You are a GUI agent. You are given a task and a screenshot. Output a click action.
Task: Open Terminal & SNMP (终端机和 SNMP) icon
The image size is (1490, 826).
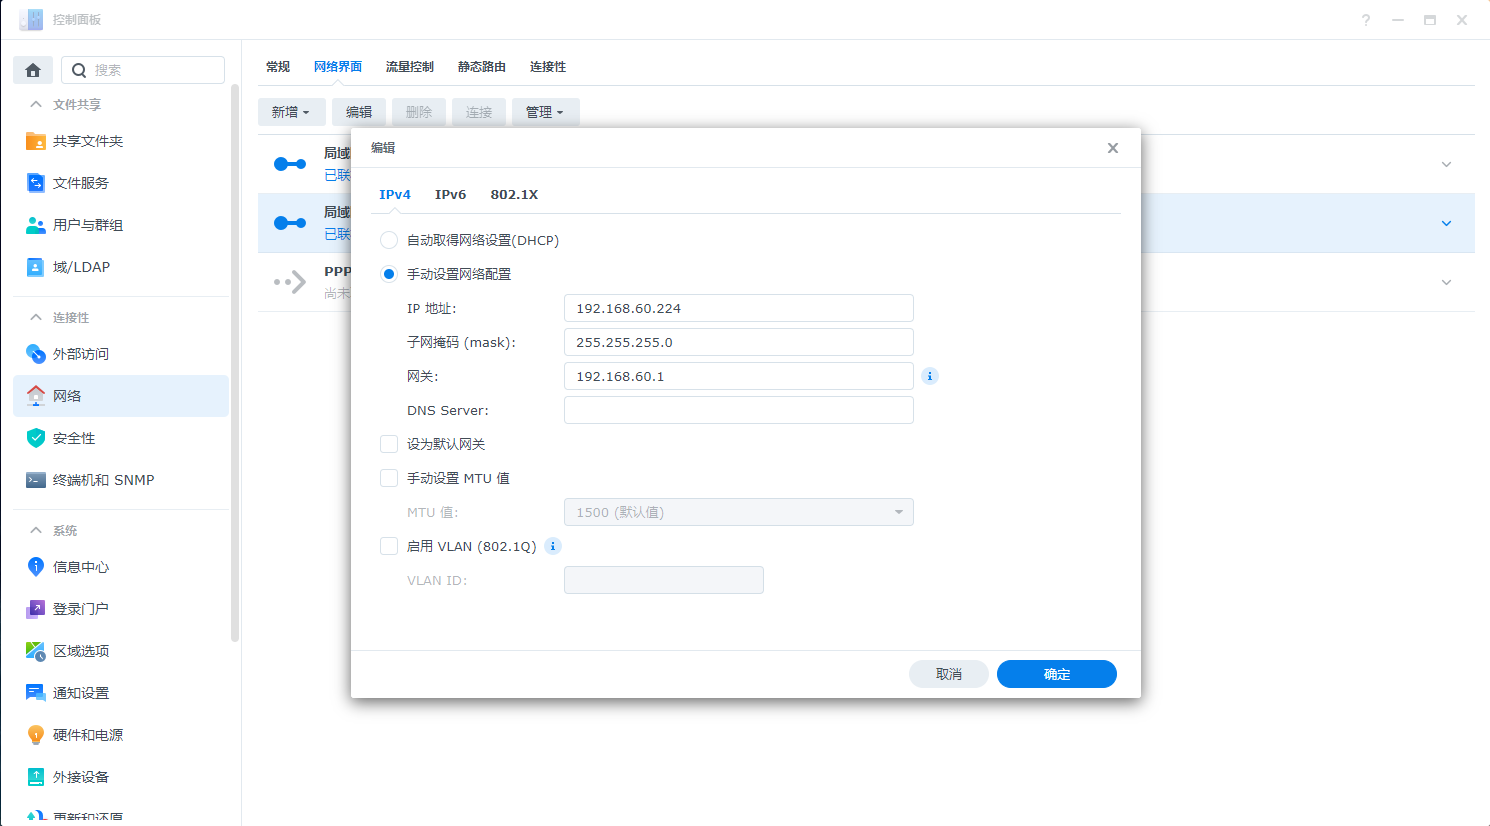click(36, 480)
